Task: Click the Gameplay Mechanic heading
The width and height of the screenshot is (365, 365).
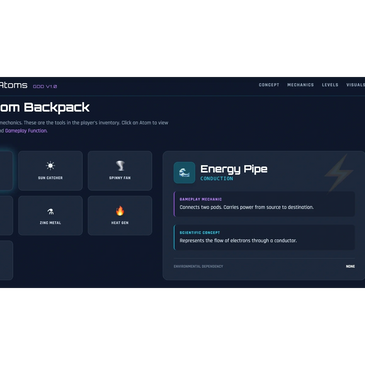Action: coord(201,199)
